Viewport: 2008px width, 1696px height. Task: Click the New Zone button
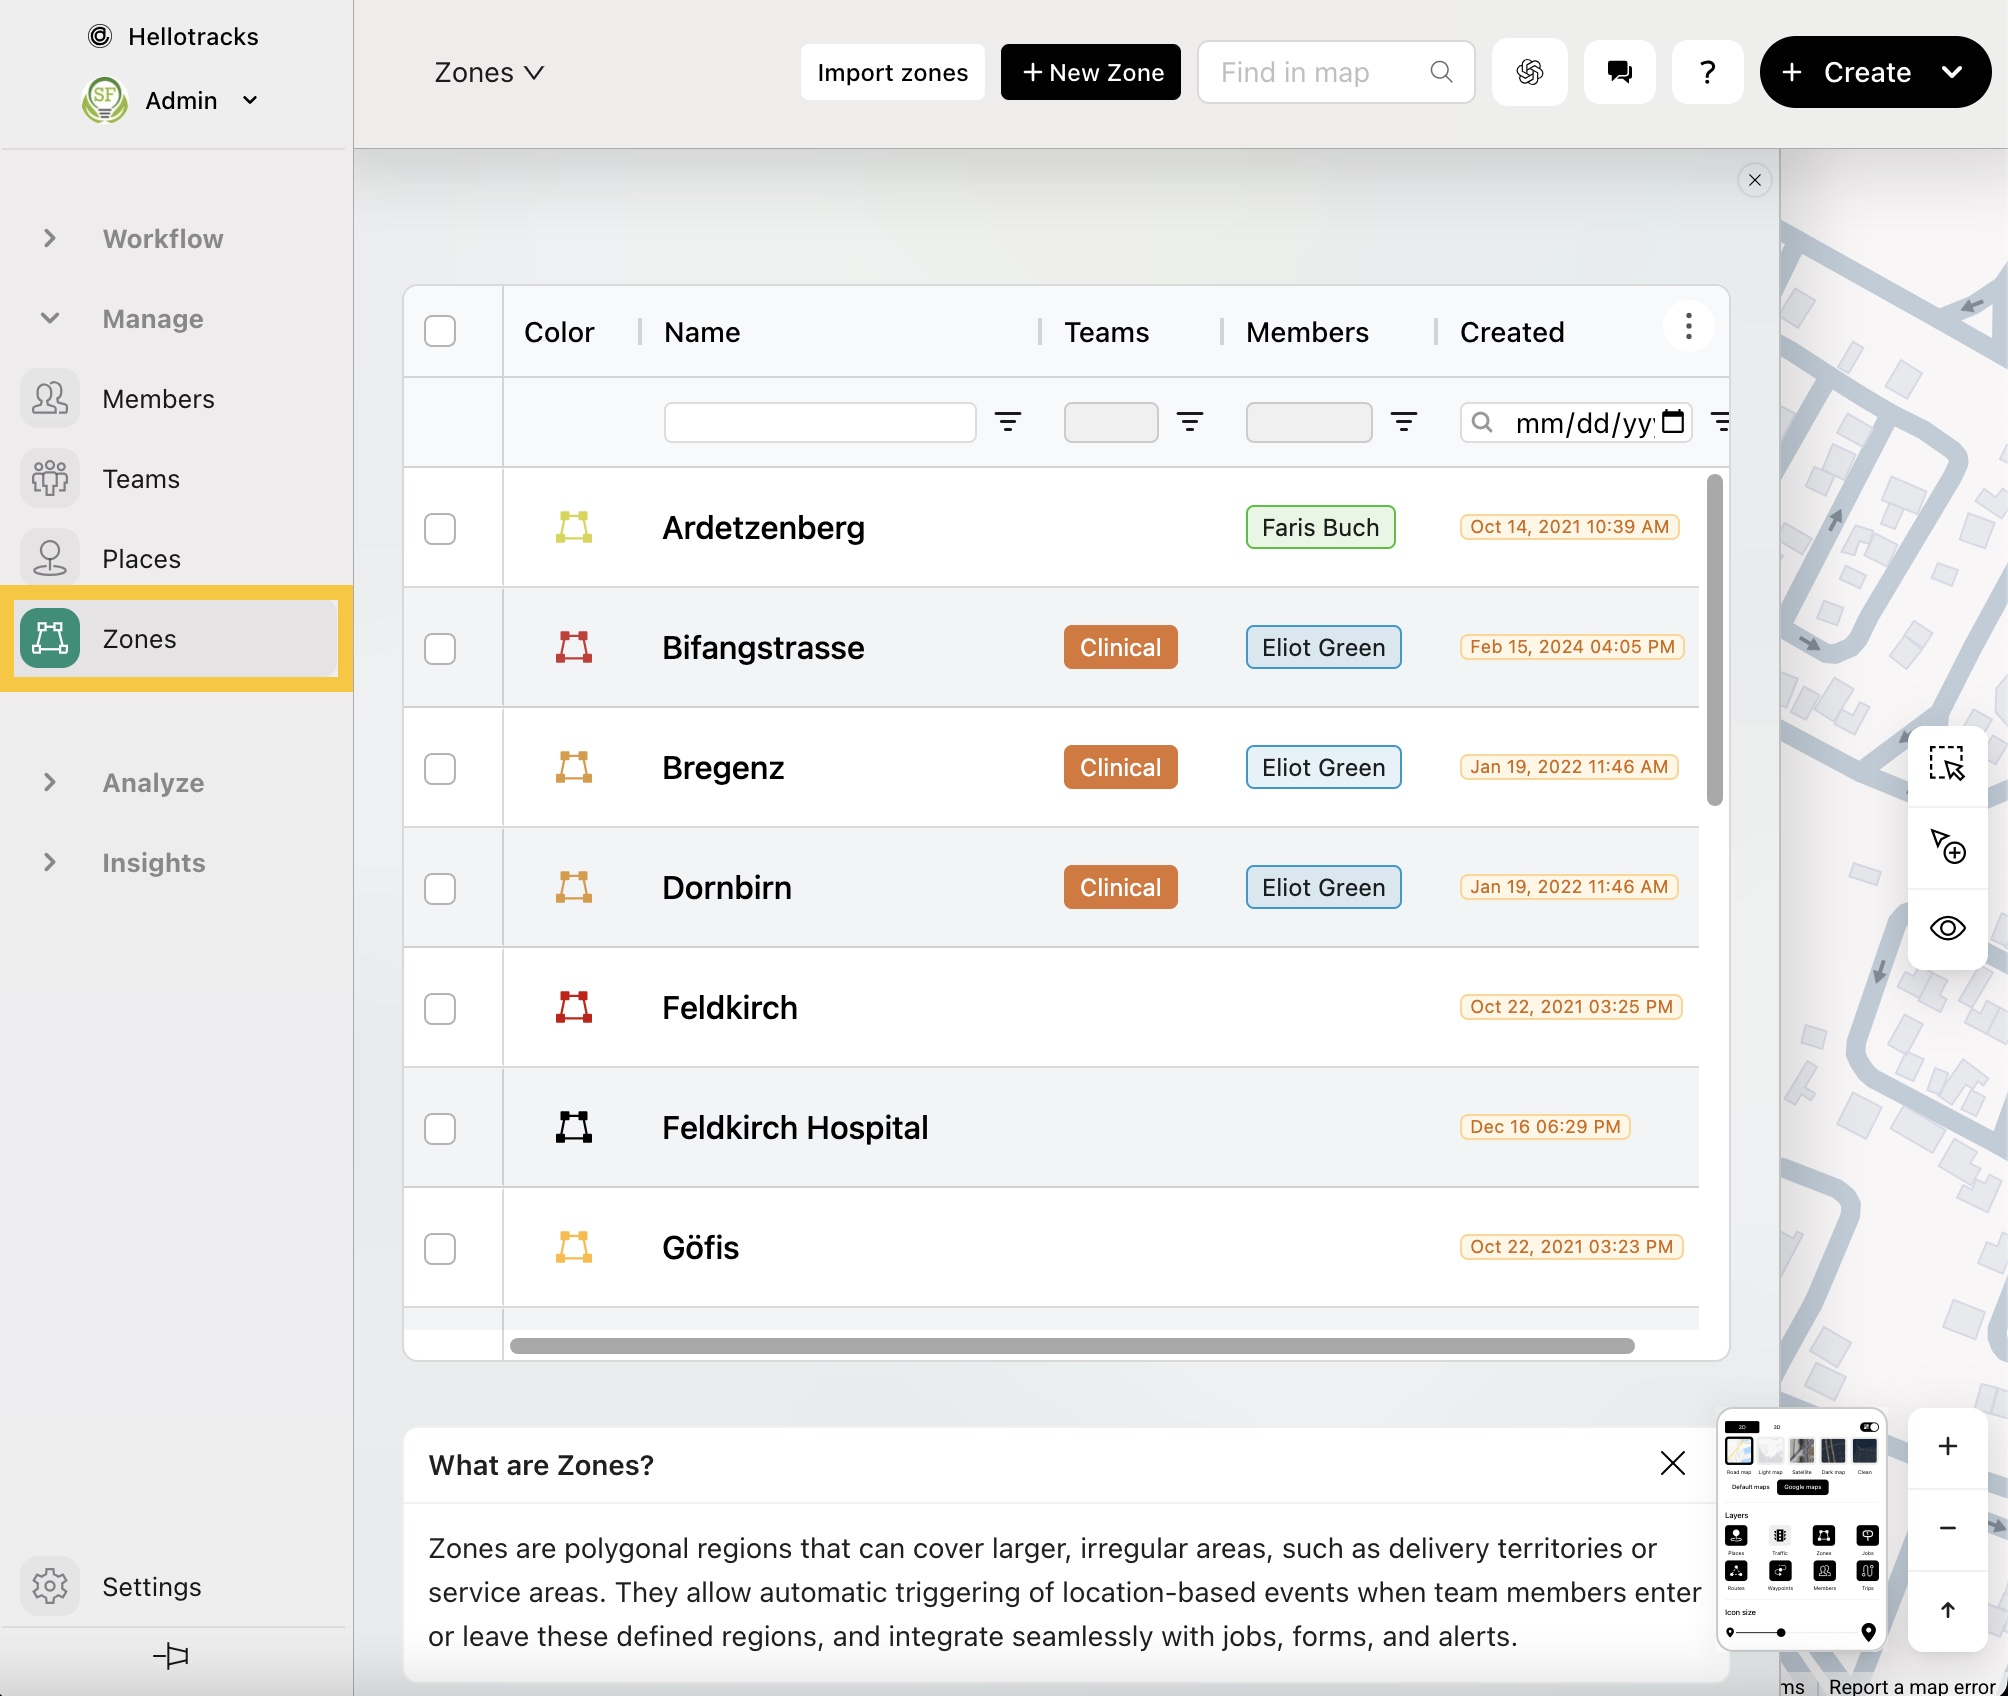1090,72
